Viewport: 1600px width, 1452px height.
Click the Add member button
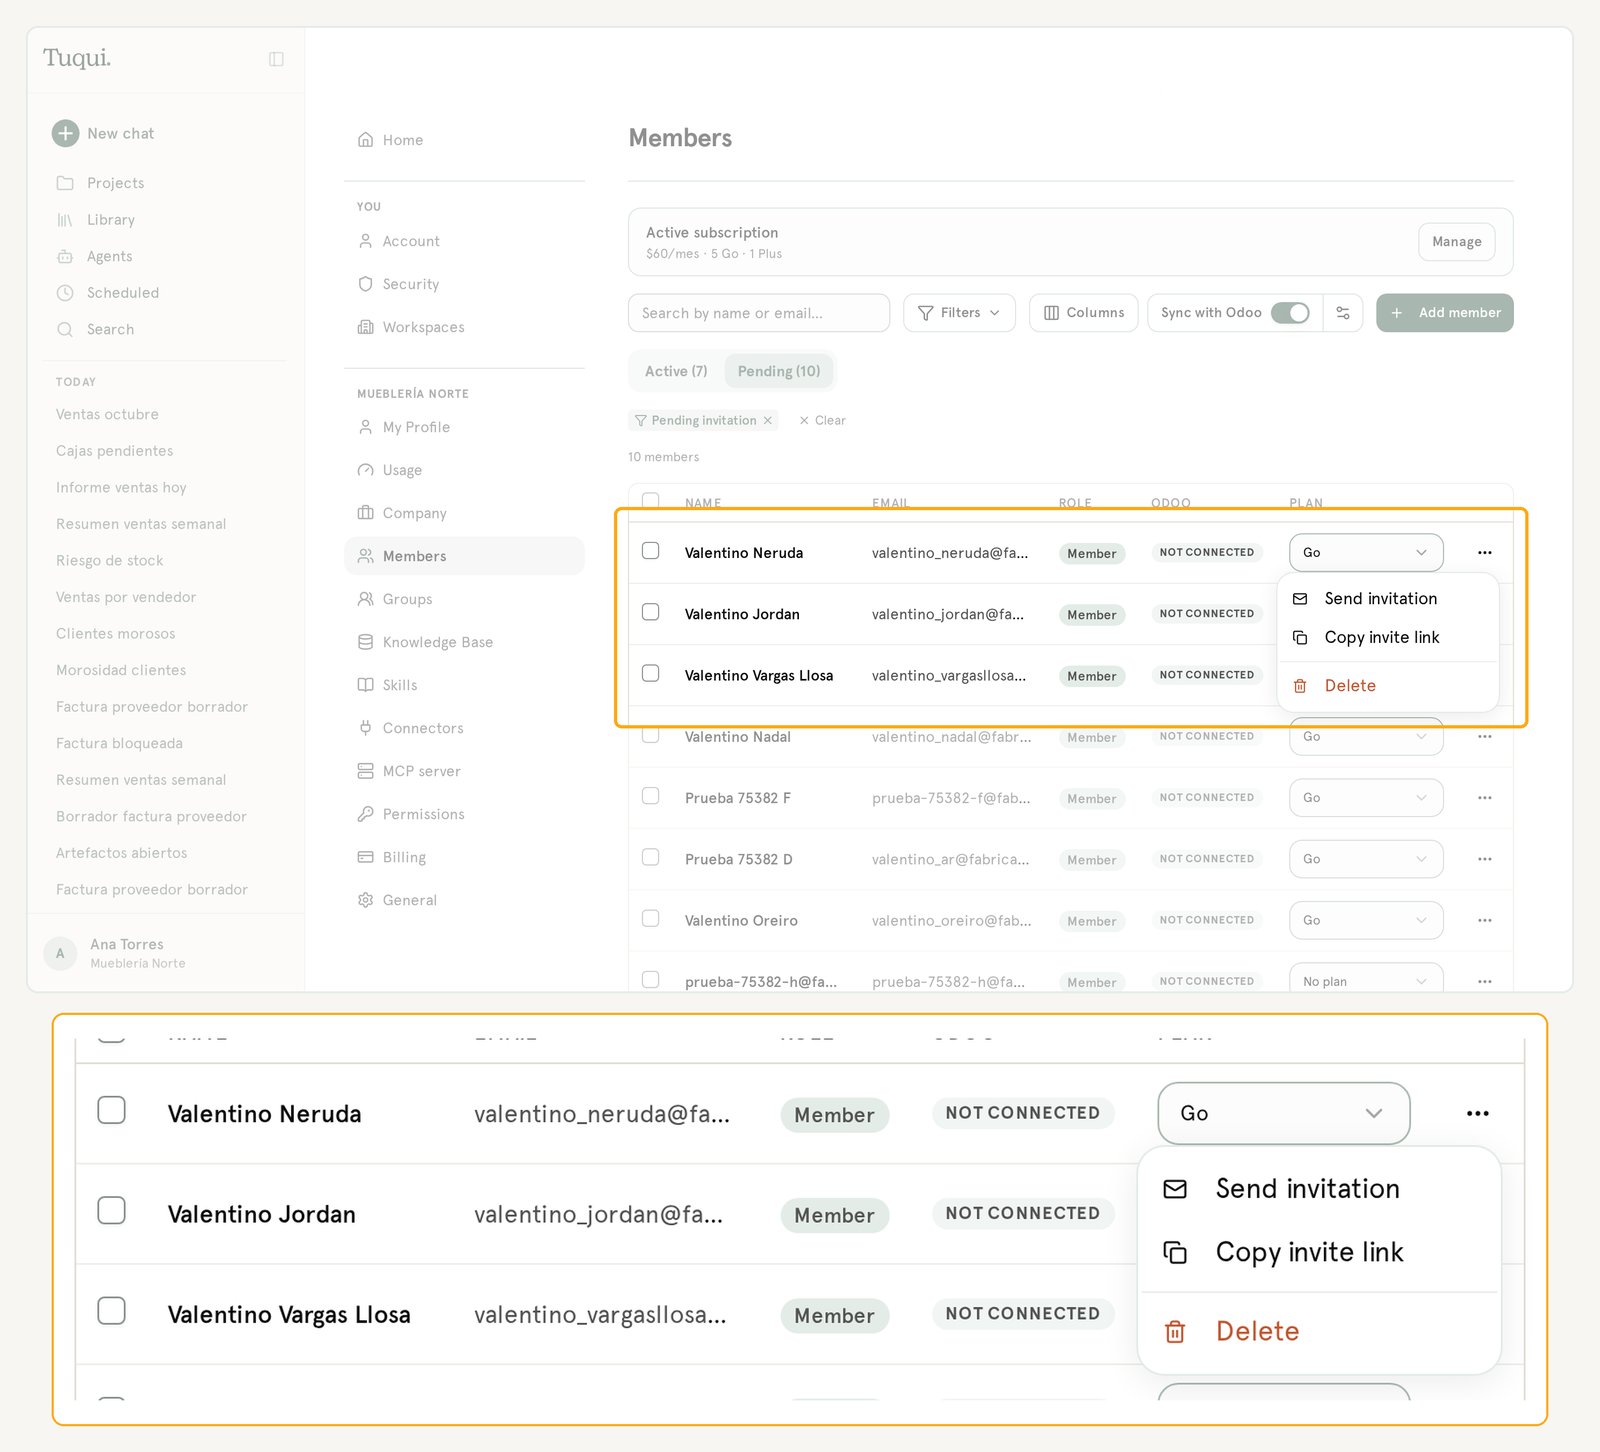(1445, 313)
